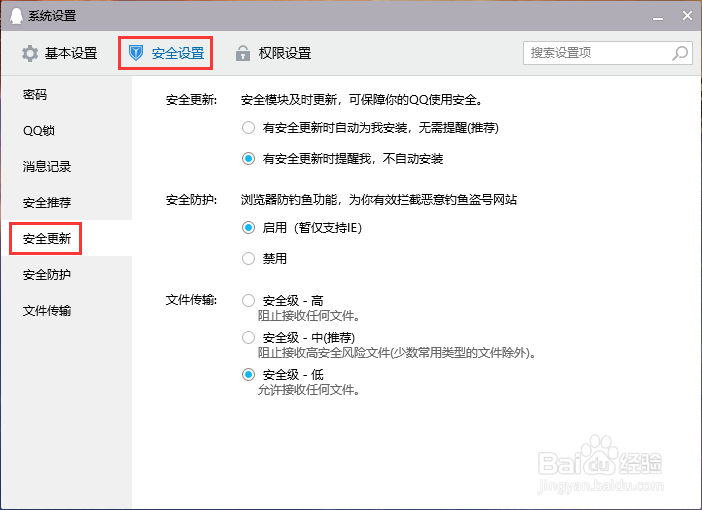Choose 安全级 - 低 radio option
Screen dimensions: 702x510
tap(248, 374)
